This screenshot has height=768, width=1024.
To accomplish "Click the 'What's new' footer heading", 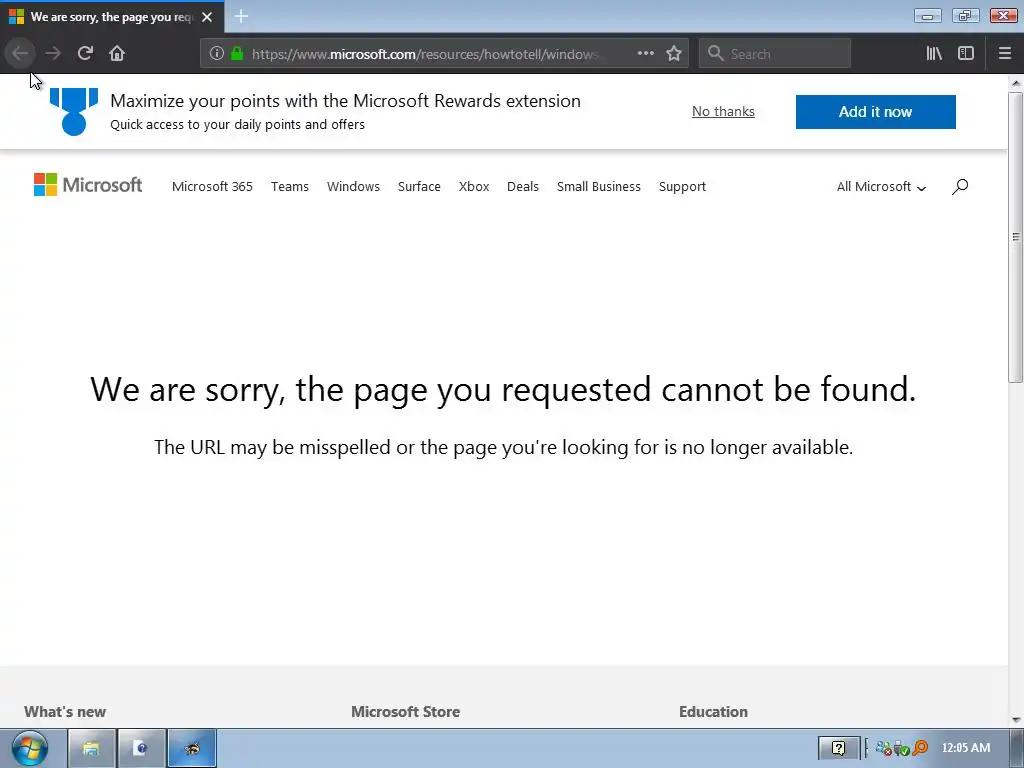I will pyautogui.click(x=65, y=712).
